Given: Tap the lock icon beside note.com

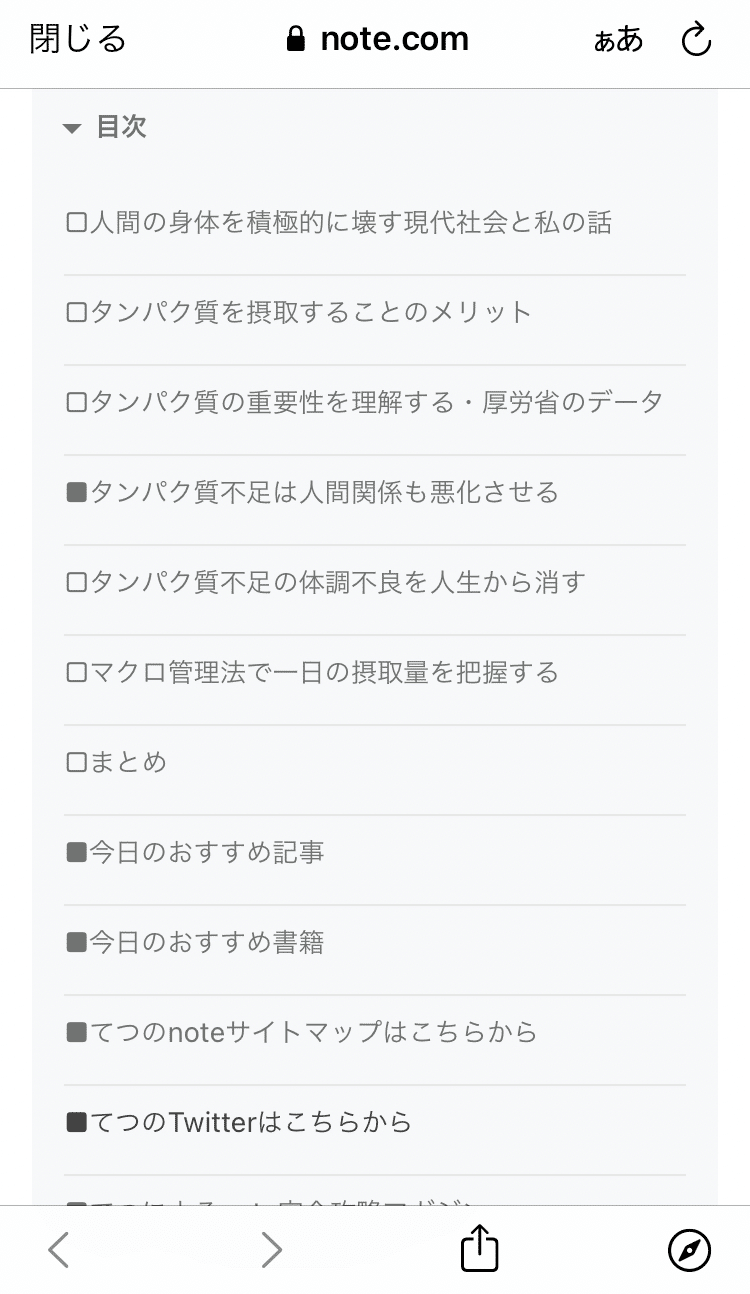Looking at the screenshot, I should tap(295, 40).
